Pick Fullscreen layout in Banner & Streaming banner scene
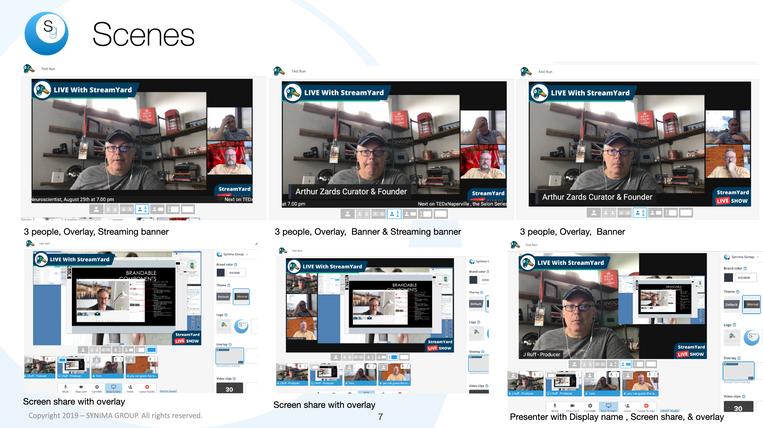The height and width of the screenshot is (428, 763). pos(441,214)
